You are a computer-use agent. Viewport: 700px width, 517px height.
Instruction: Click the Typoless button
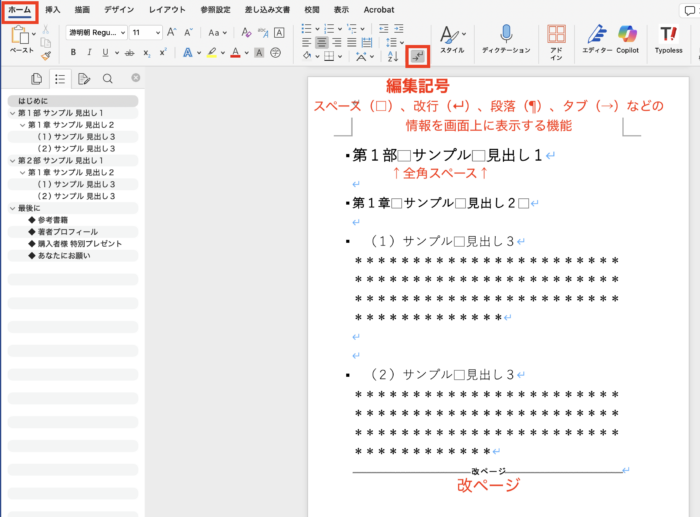[x=668, y=39]
